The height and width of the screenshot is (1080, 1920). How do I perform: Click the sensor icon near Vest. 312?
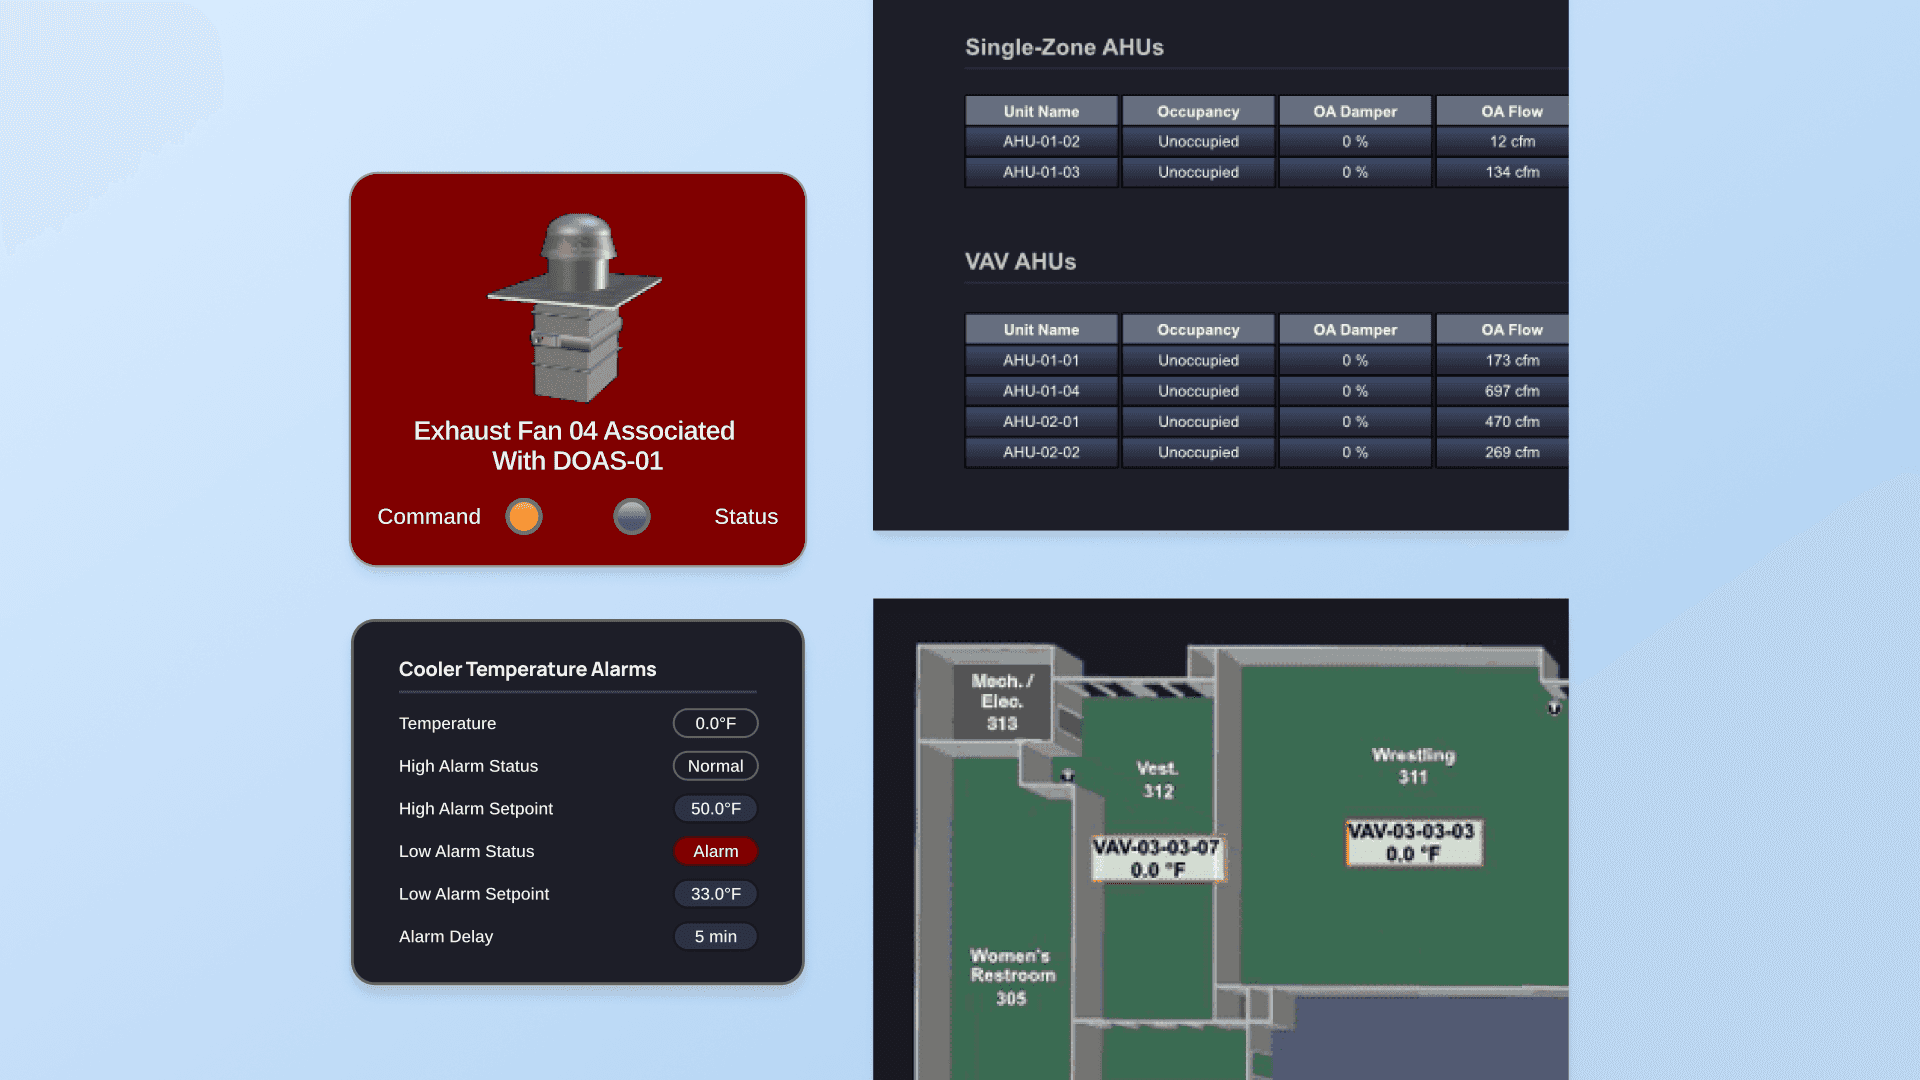pos(1068,775)
